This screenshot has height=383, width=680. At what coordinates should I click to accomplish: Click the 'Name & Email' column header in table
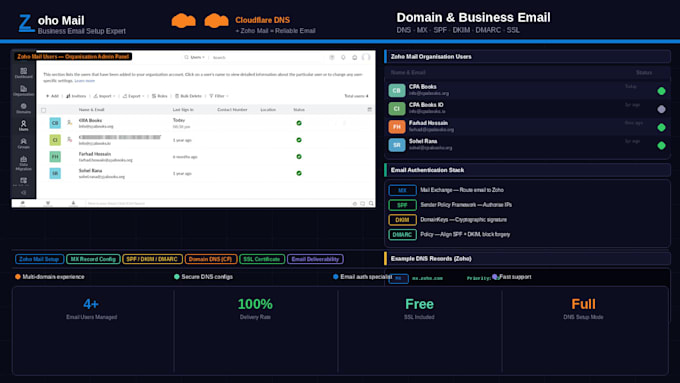click(x=92, y=110)
